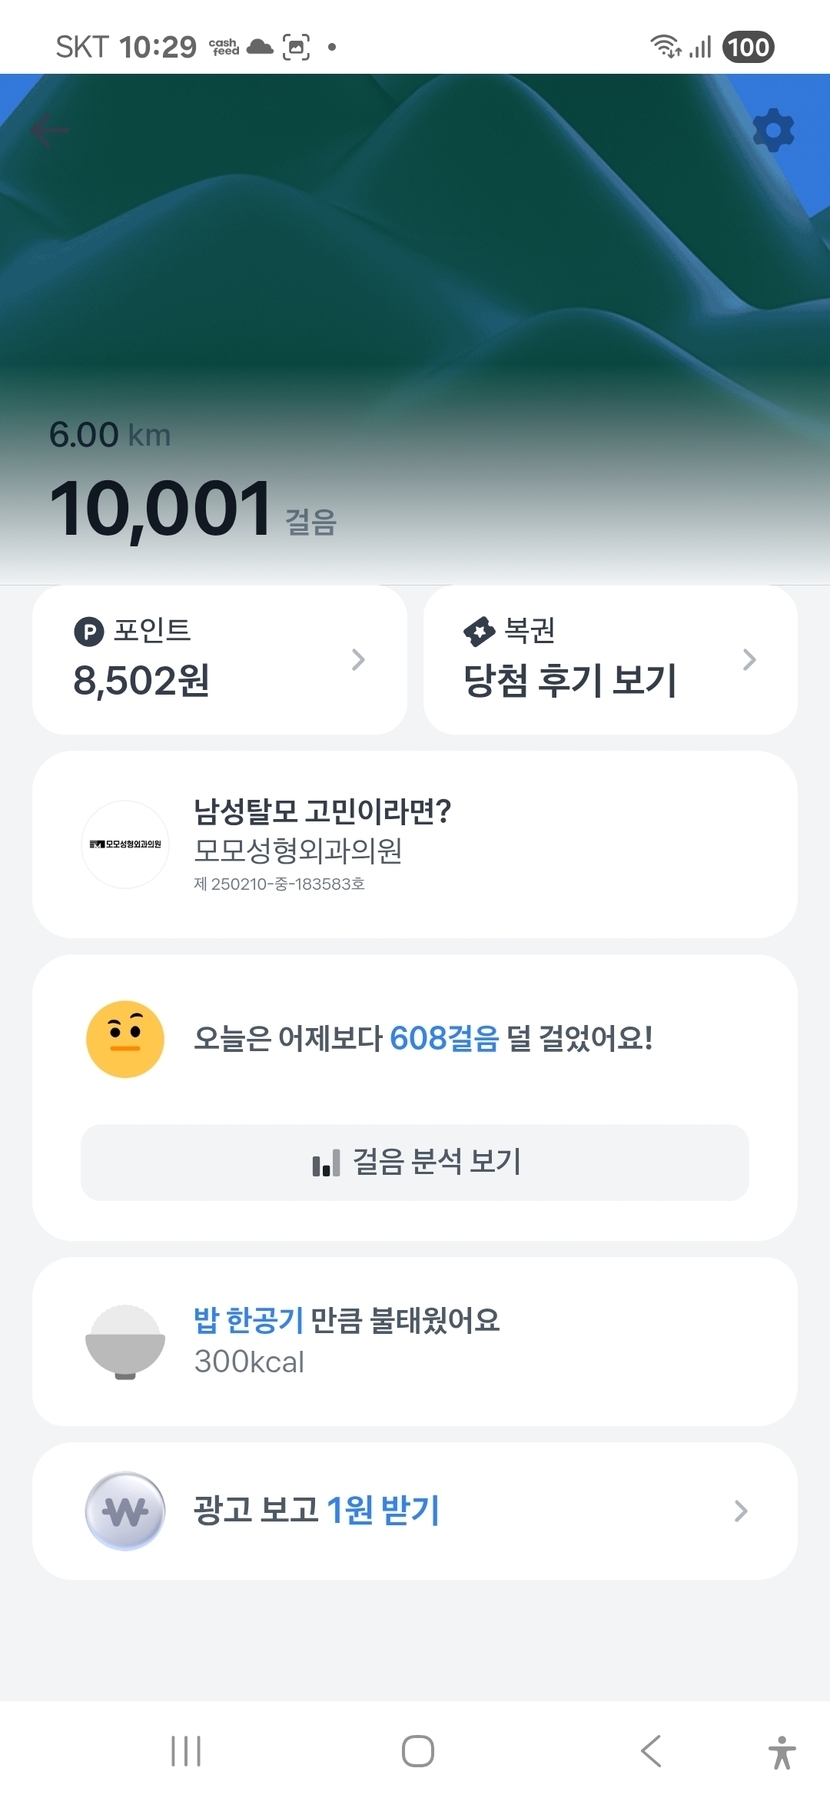Open settings via the gear icon

773,130
